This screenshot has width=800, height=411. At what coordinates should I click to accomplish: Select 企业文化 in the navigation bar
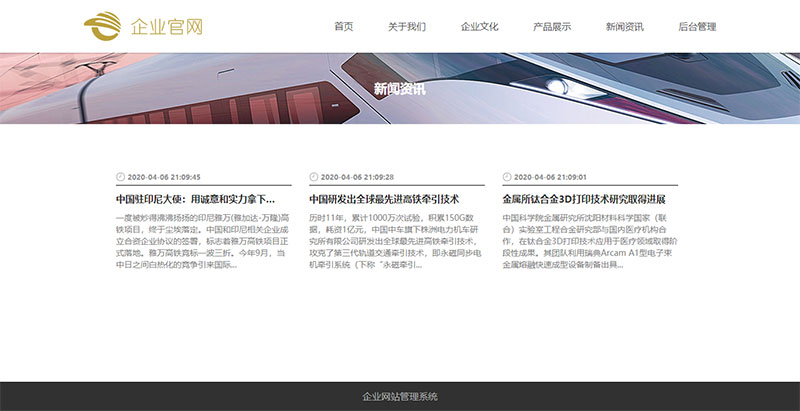(x=479, y=27)
